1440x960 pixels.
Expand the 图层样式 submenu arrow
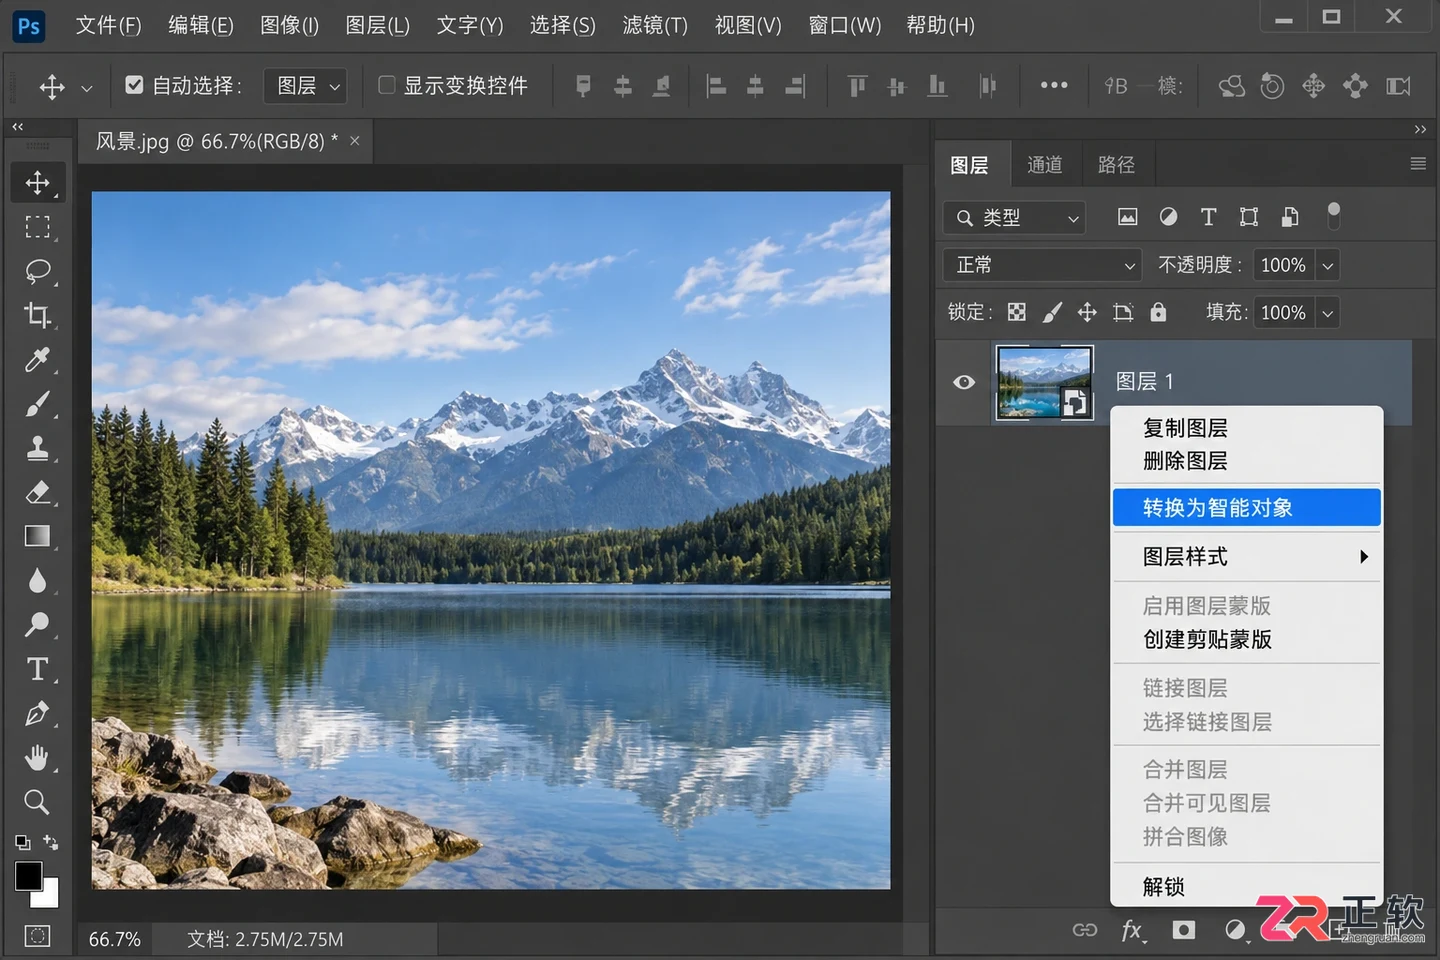(x=1364, y=557)
